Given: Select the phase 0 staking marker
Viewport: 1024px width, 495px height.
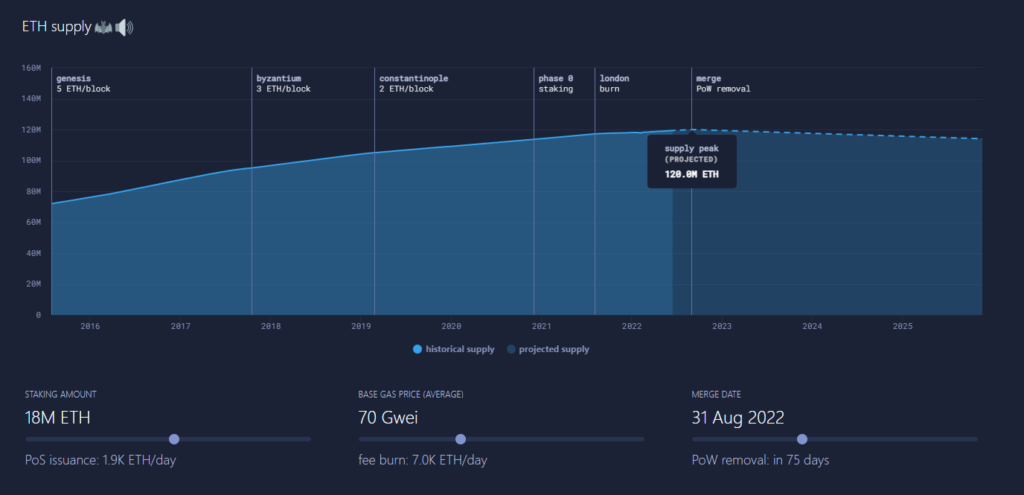Looking at the screenshot, I should coord(556,83).
